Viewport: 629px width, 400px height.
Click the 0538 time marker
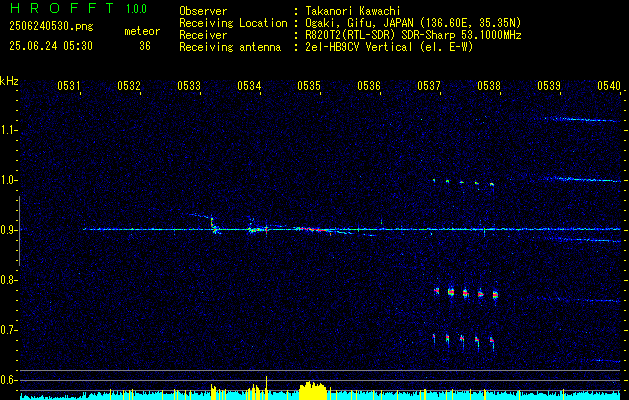489,85
